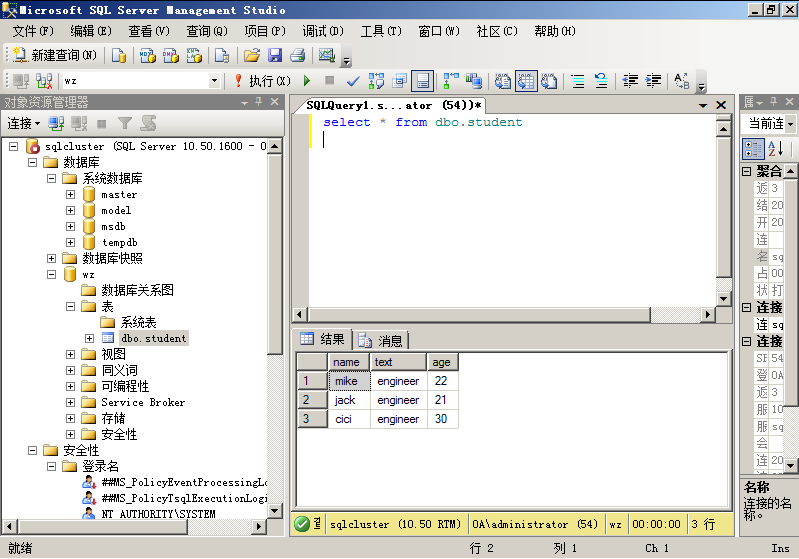Switch output to Results to Grid
Image resolution: width=799 pixels, height=559 pixels.
click(526, 81)
